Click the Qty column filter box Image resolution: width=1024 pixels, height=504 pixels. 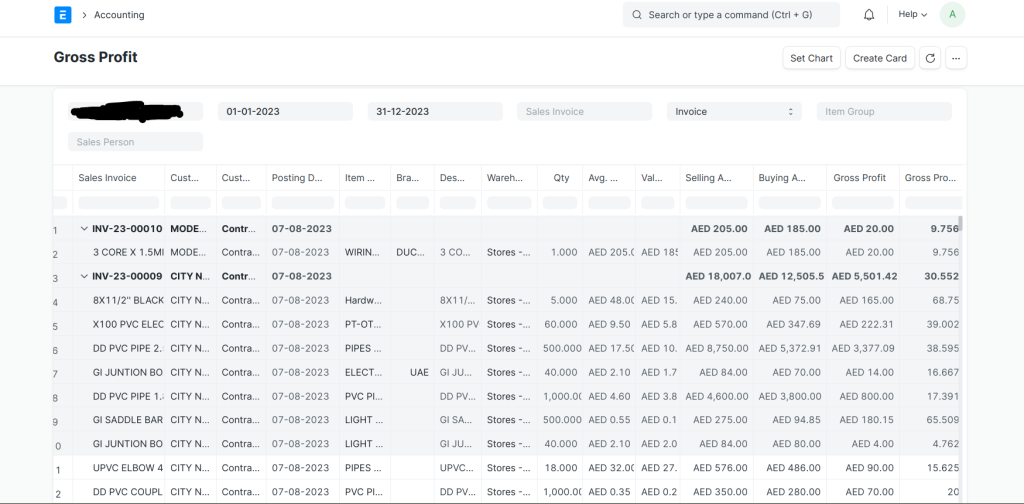tap(560, 203)
